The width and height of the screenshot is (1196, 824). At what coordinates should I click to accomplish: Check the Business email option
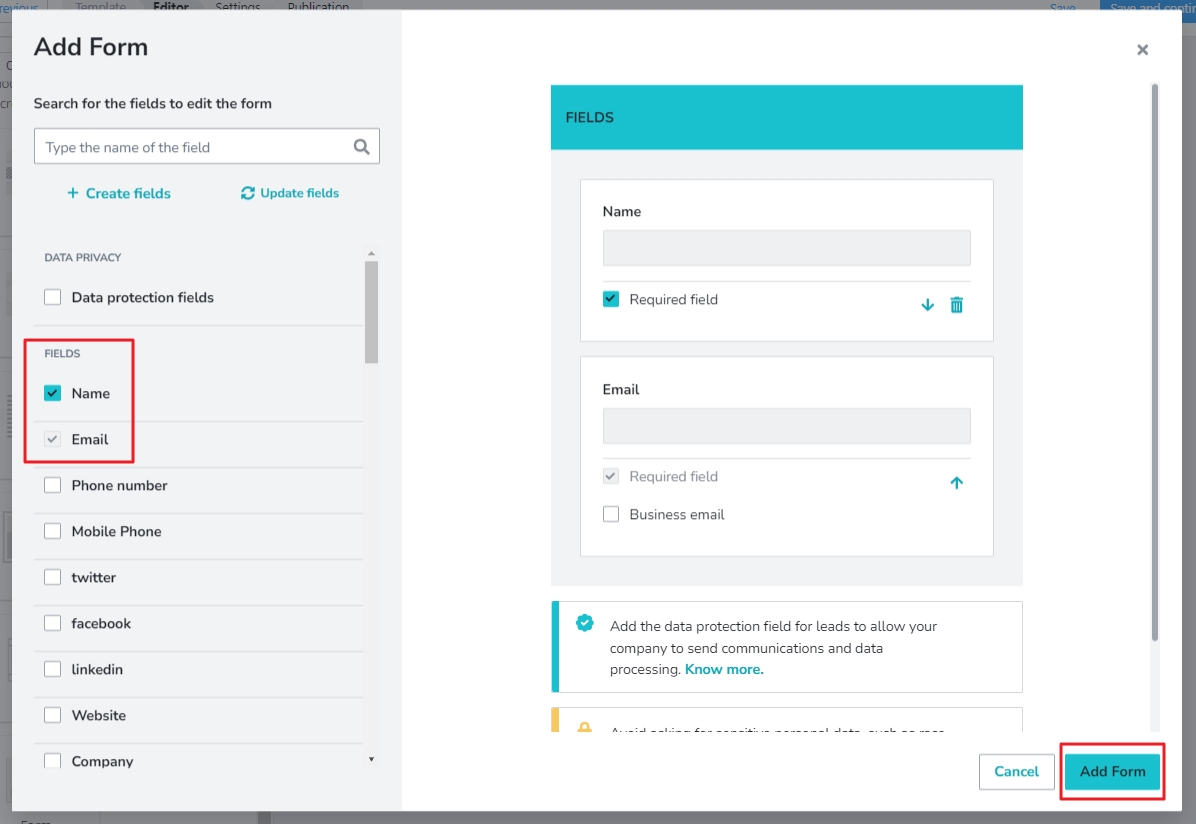(x=610, y=514)
